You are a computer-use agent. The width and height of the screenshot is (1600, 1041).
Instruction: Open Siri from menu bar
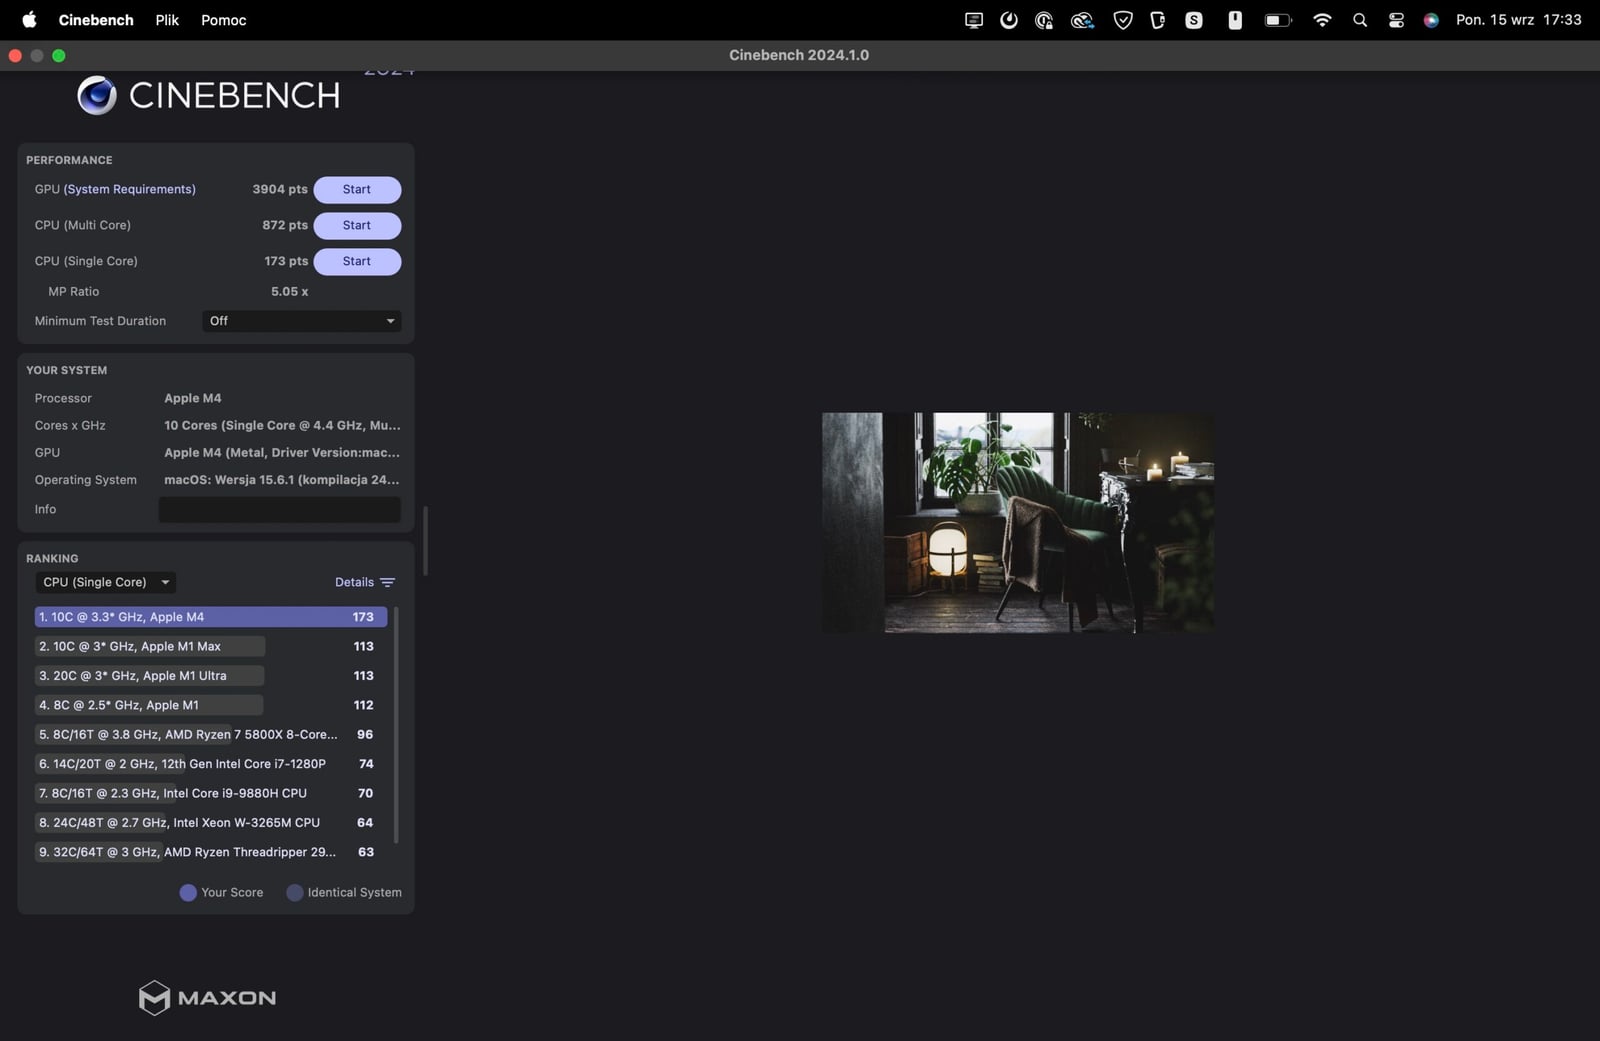pos(1431,20)
